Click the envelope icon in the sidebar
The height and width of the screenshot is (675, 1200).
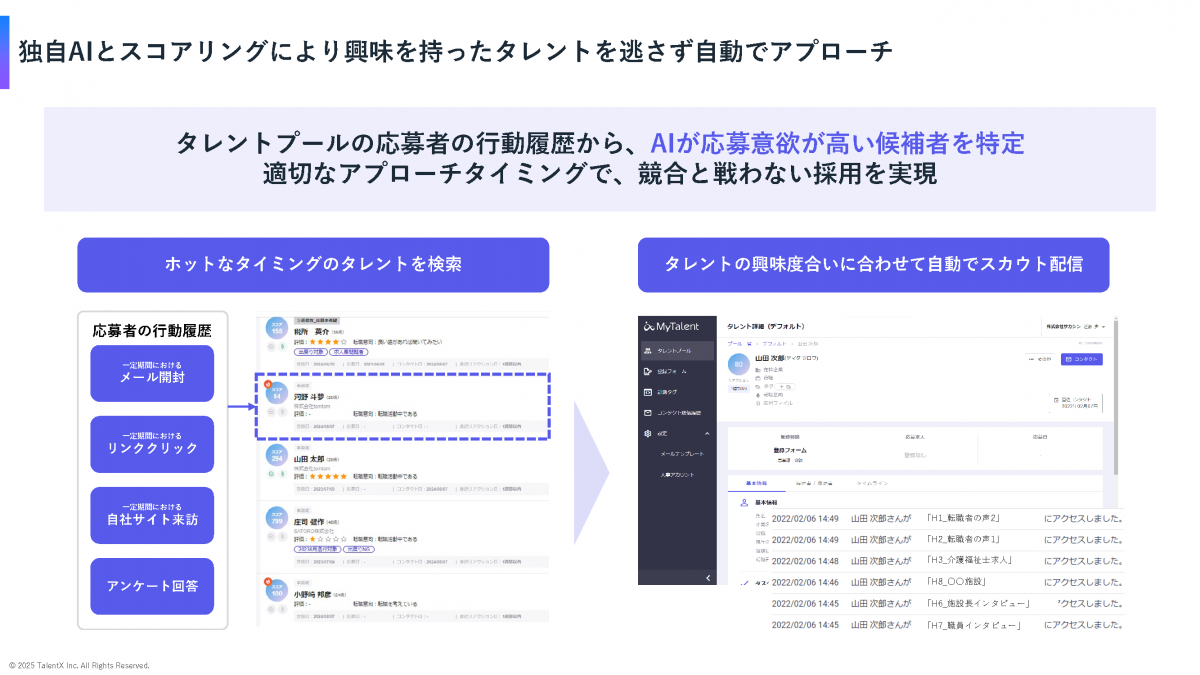pos(648,412)
